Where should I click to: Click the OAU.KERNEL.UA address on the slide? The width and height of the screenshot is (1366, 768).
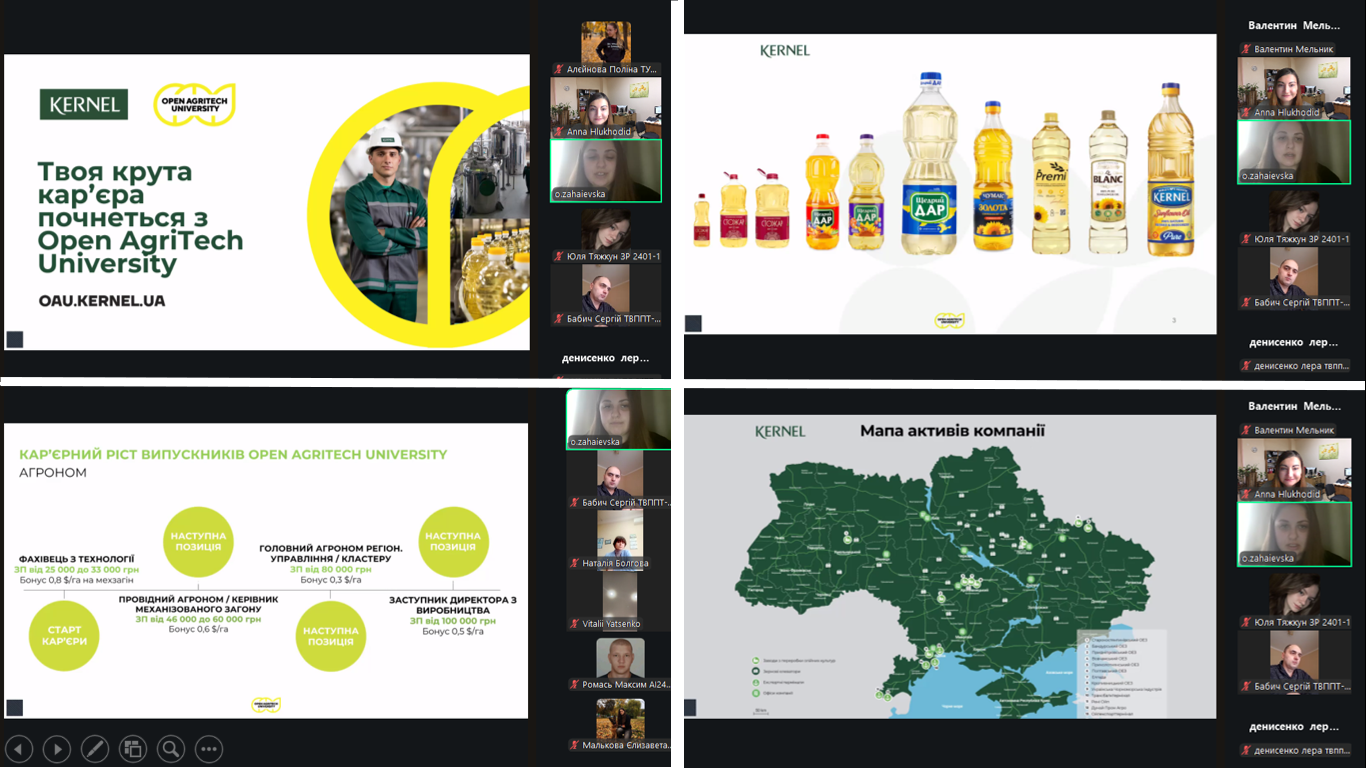pos(102,300)
